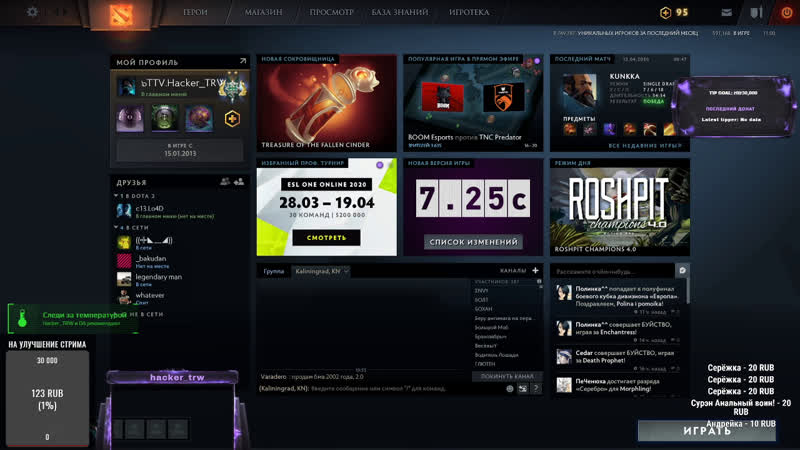Open the mail envelope icon

pos(727,13)
